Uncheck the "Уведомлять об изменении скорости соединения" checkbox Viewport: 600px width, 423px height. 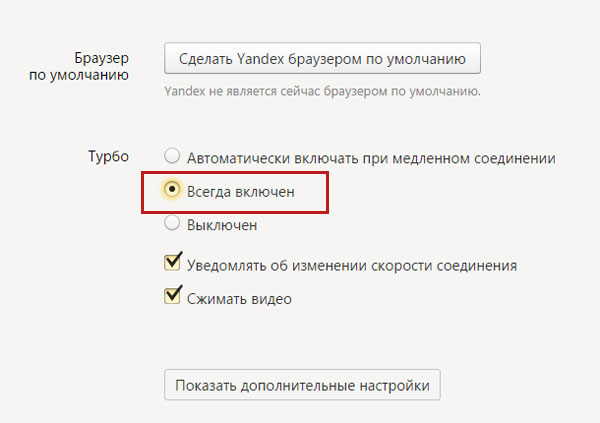(173, 264)
